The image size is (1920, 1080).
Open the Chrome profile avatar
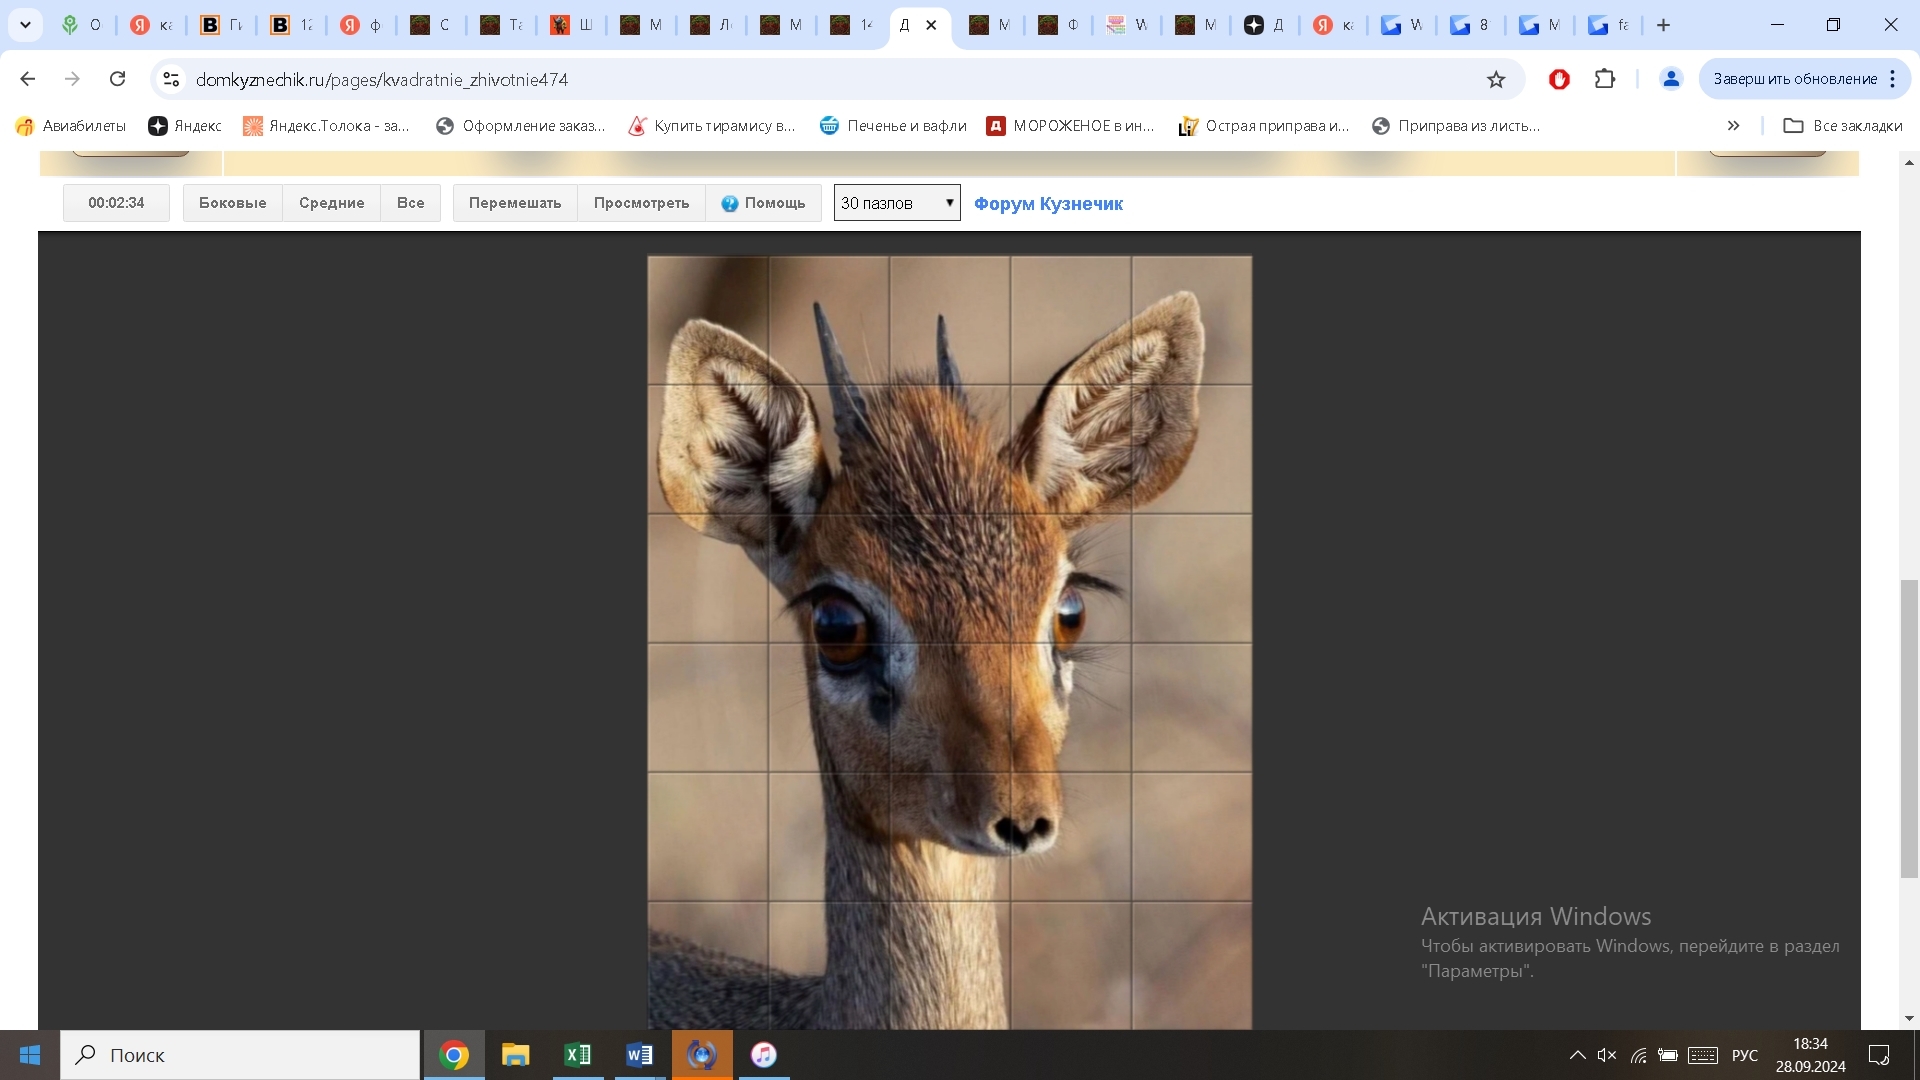click(1671, 79)
